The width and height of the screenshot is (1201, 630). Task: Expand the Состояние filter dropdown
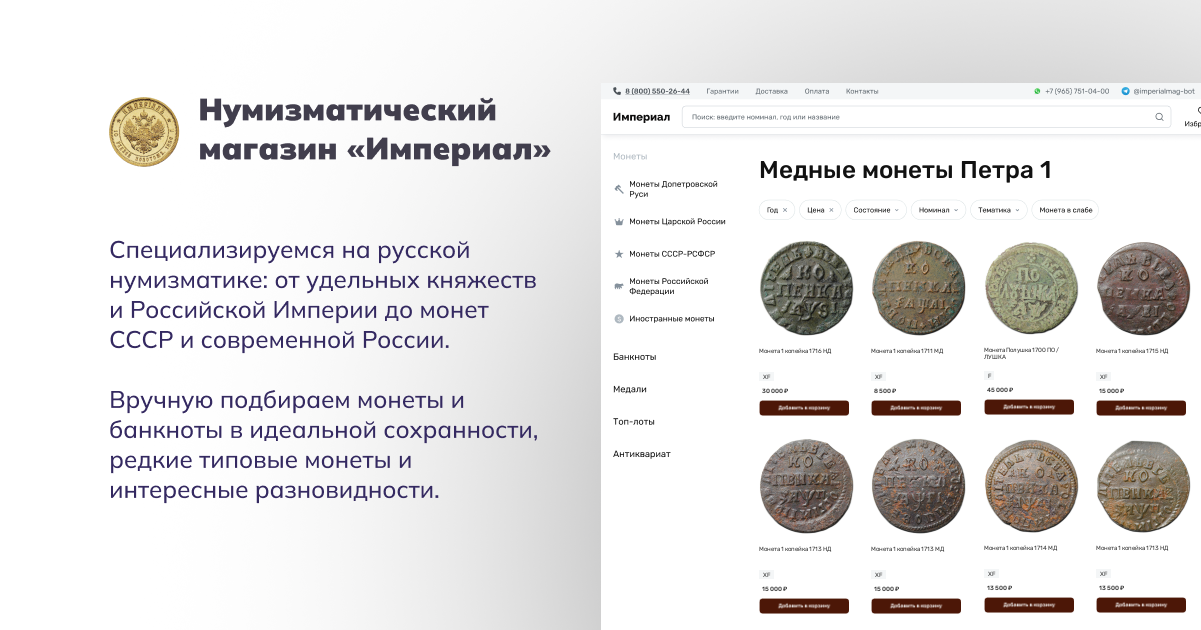coord(875,210)
